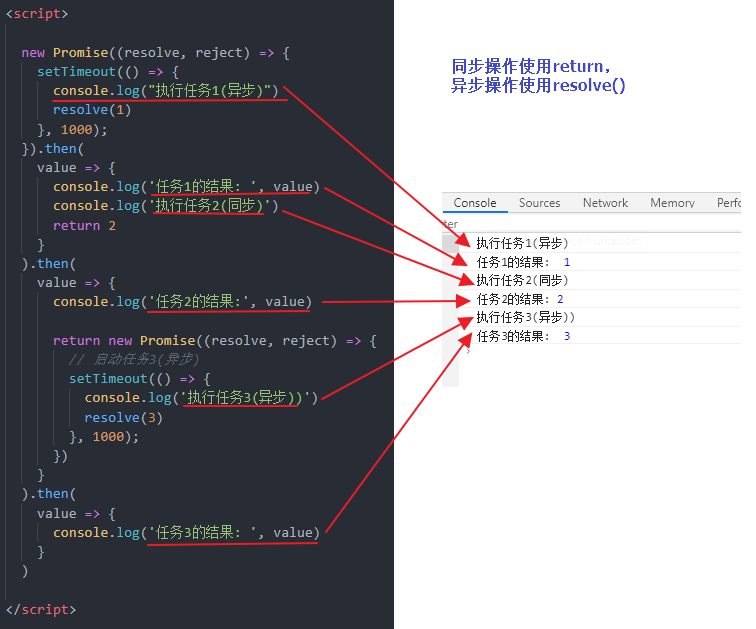Image resolution: width=756 pixels, height=629 pixels.
Task: Click the '}).then(' code line
Action: click(53, 148)
